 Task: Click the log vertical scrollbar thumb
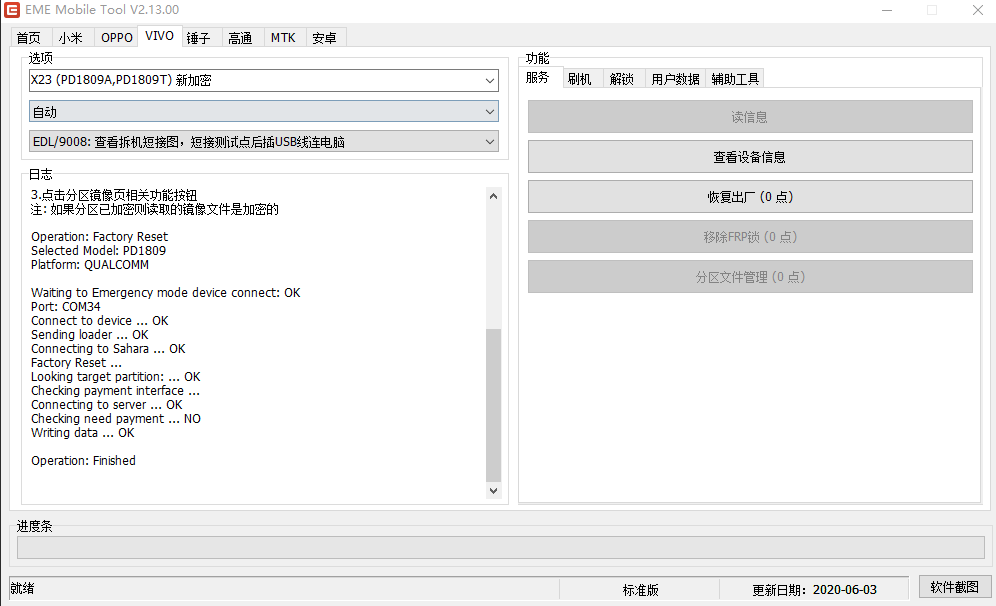pos(494,405)
